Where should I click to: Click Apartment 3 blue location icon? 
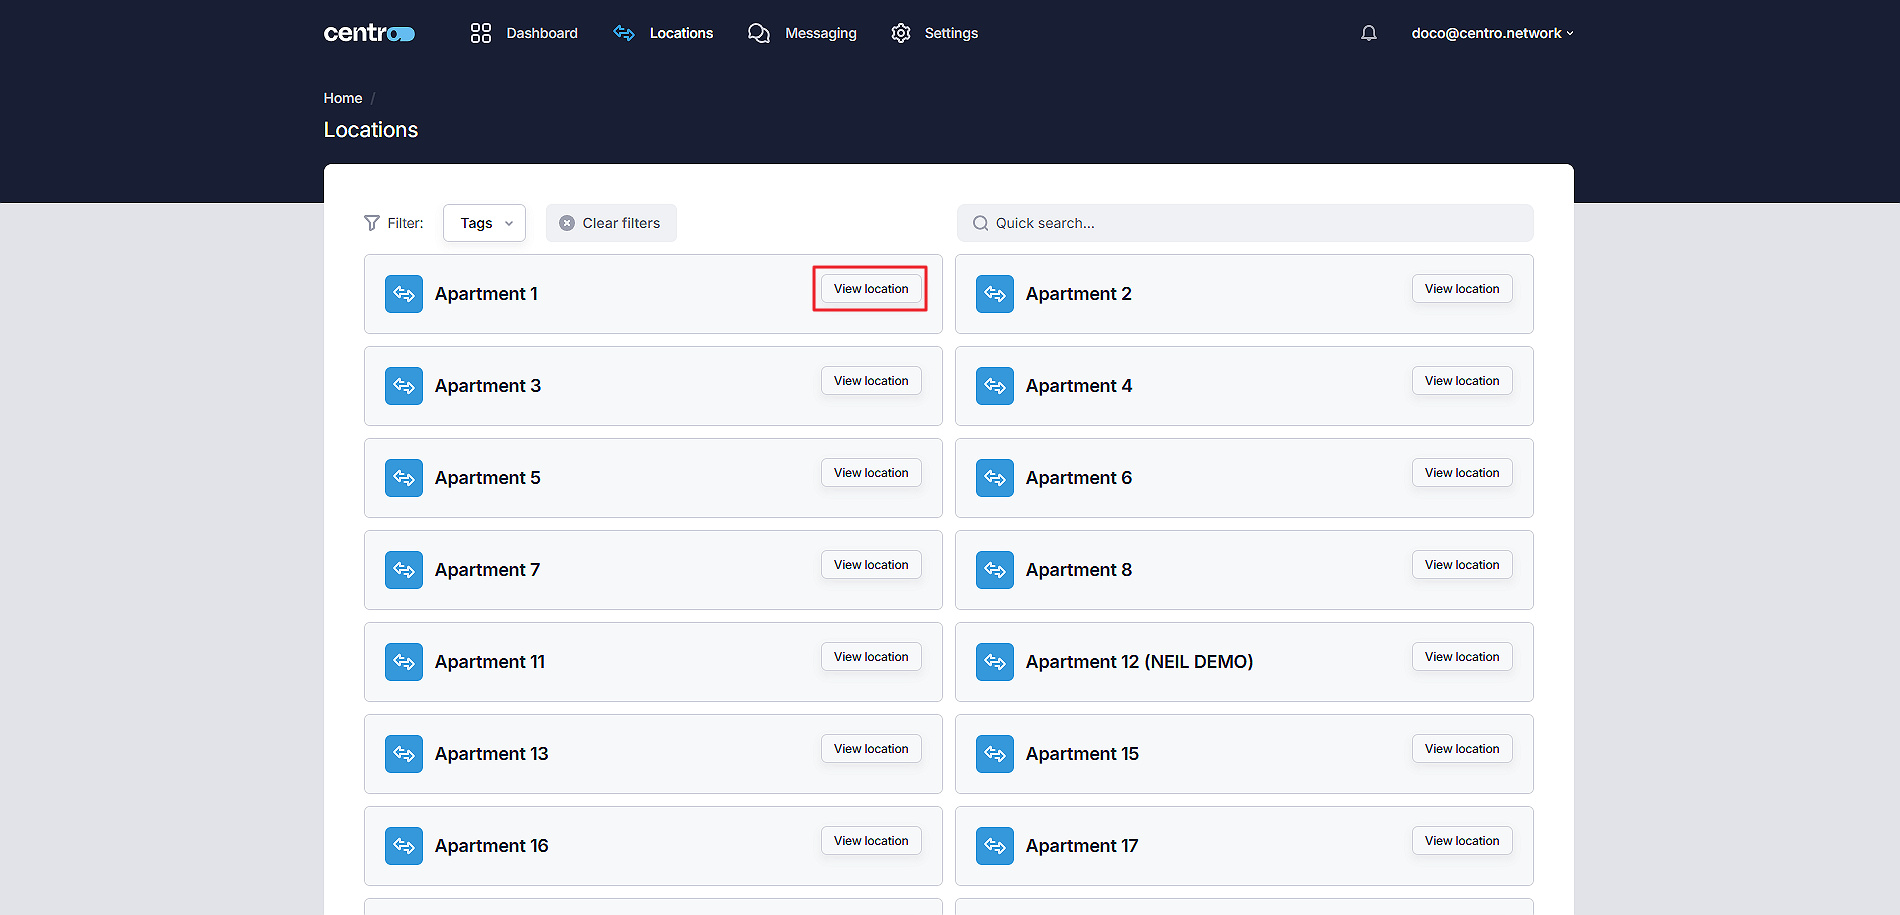[404, 386]
